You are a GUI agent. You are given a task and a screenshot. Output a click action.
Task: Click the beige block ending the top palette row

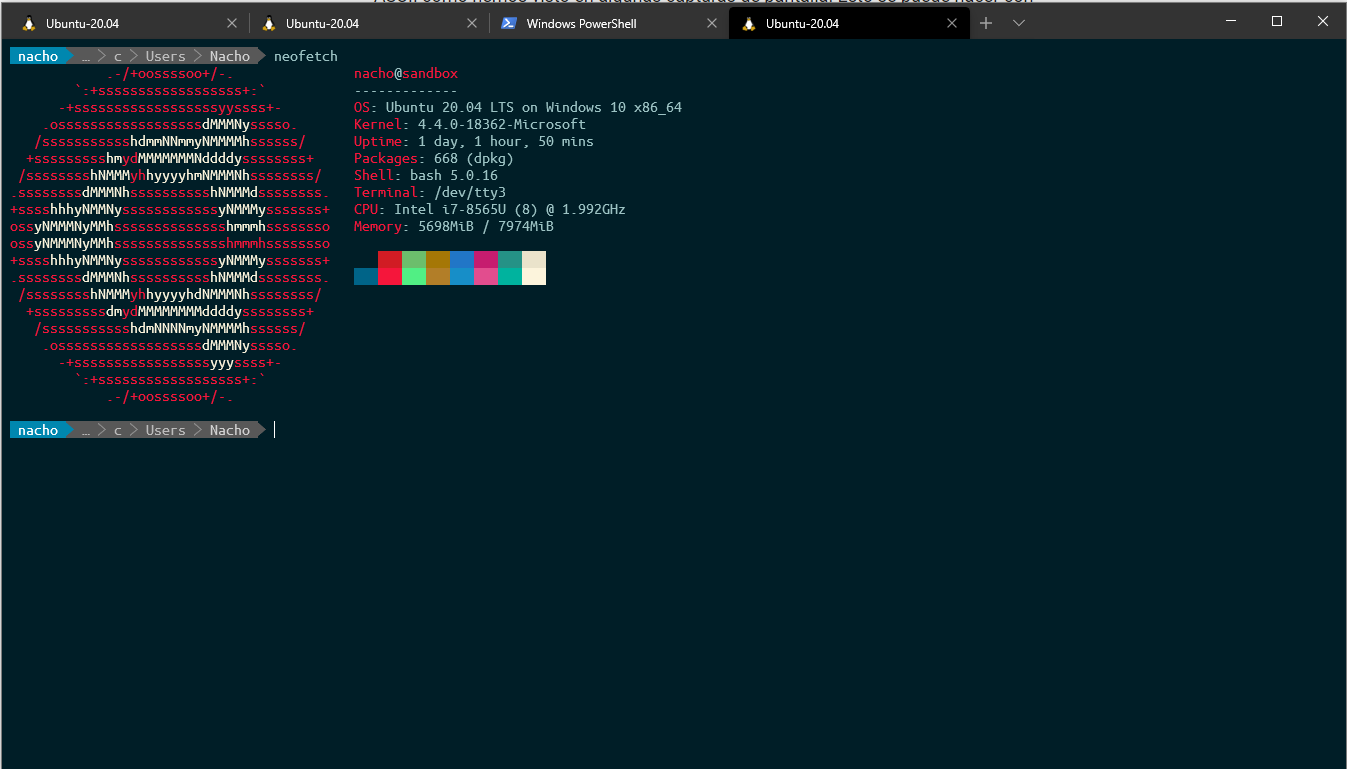coord(534,259)
